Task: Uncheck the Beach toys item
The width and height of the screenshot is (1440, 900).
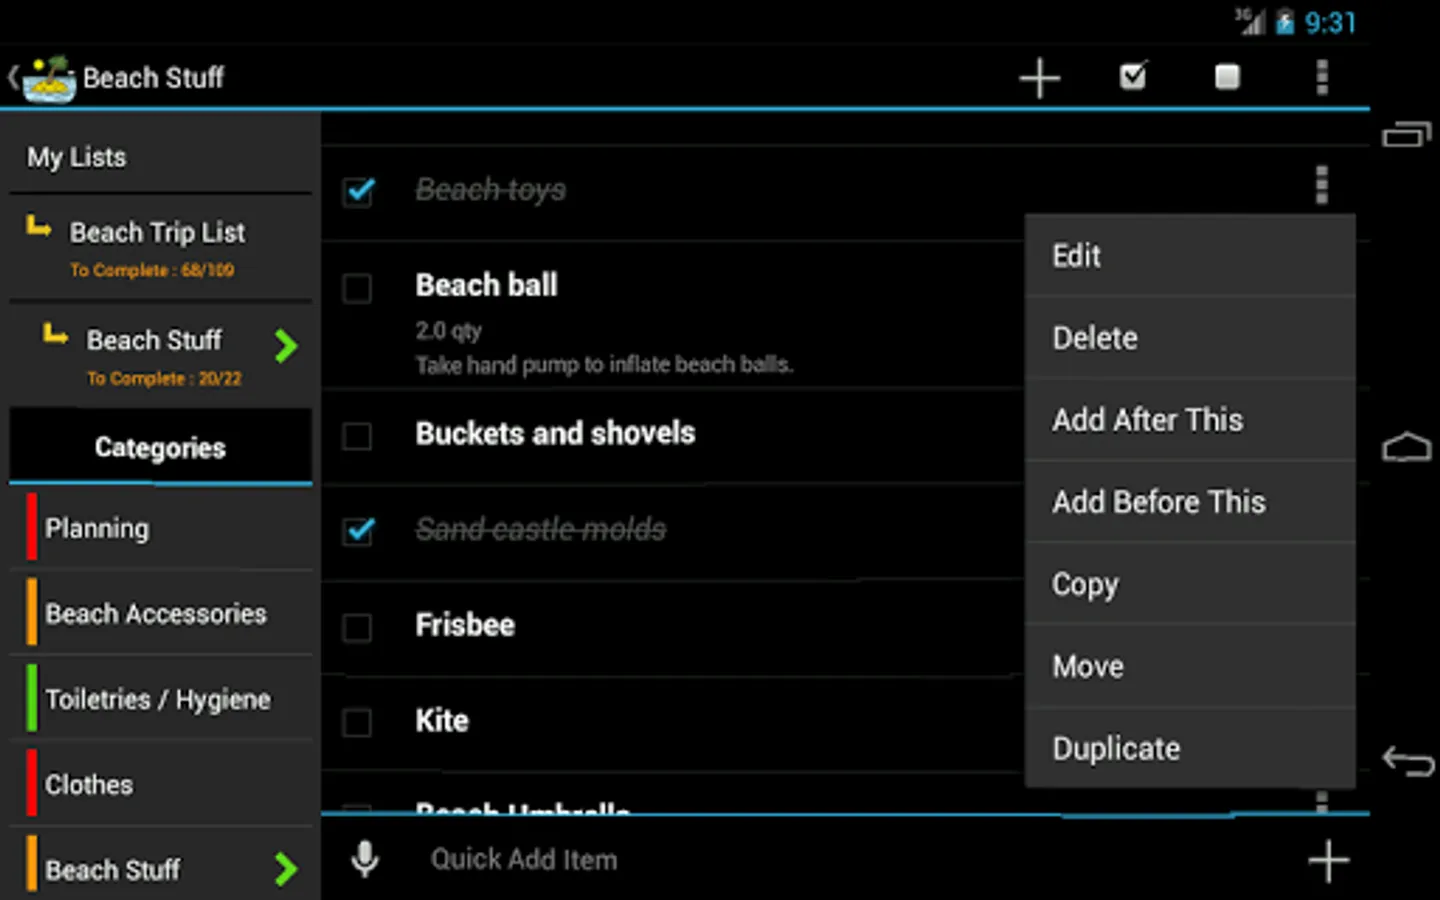Action: [x=358, y=193]
